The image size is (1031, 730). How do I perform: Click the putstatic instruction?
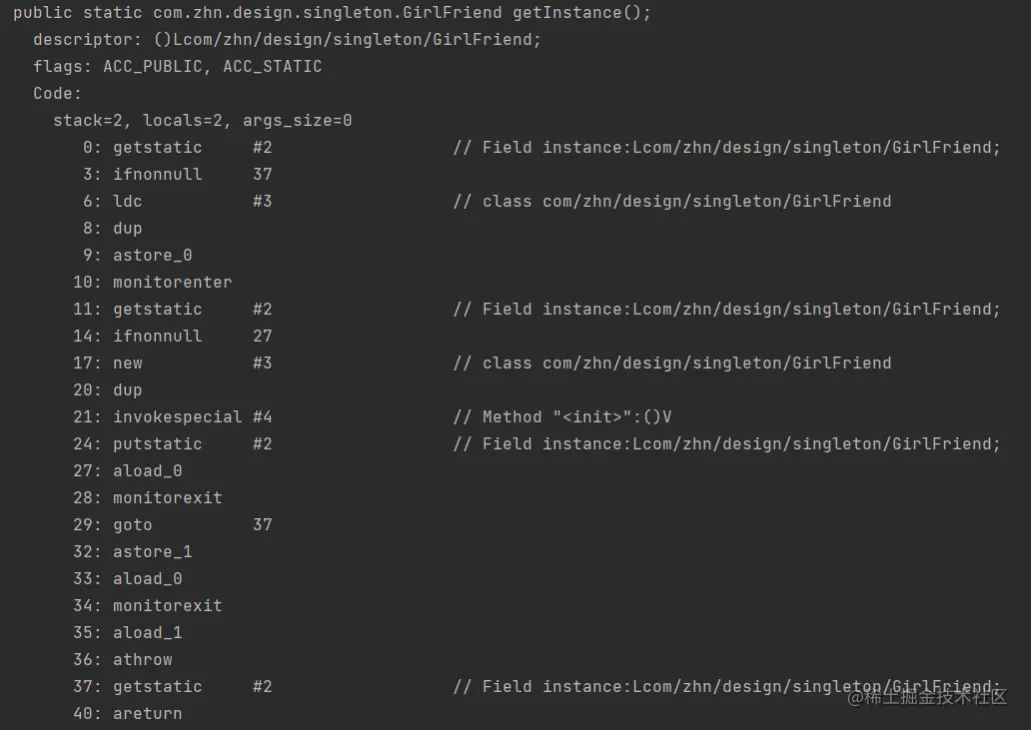pos(157,444)
